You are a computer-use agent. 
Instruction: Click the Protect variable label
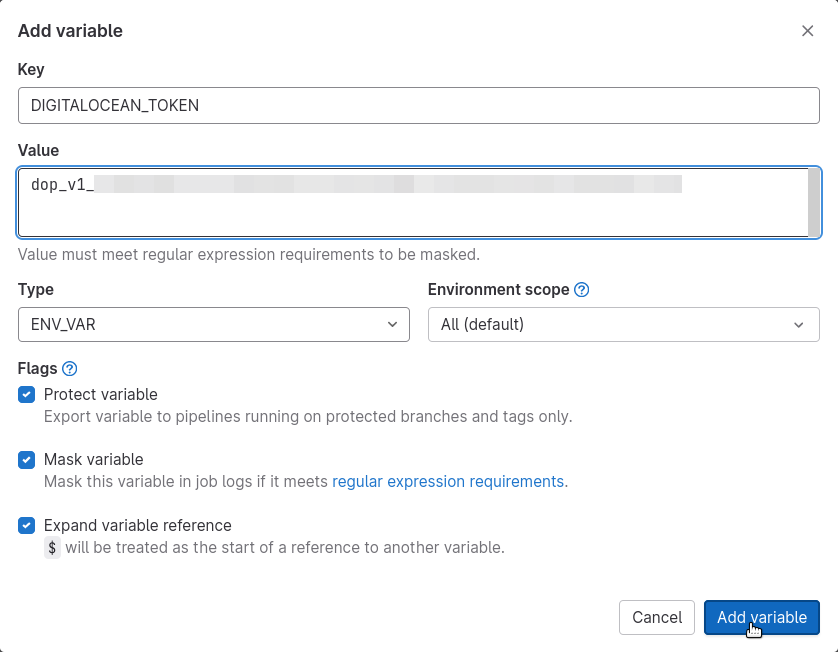click(x=100, y=394)
